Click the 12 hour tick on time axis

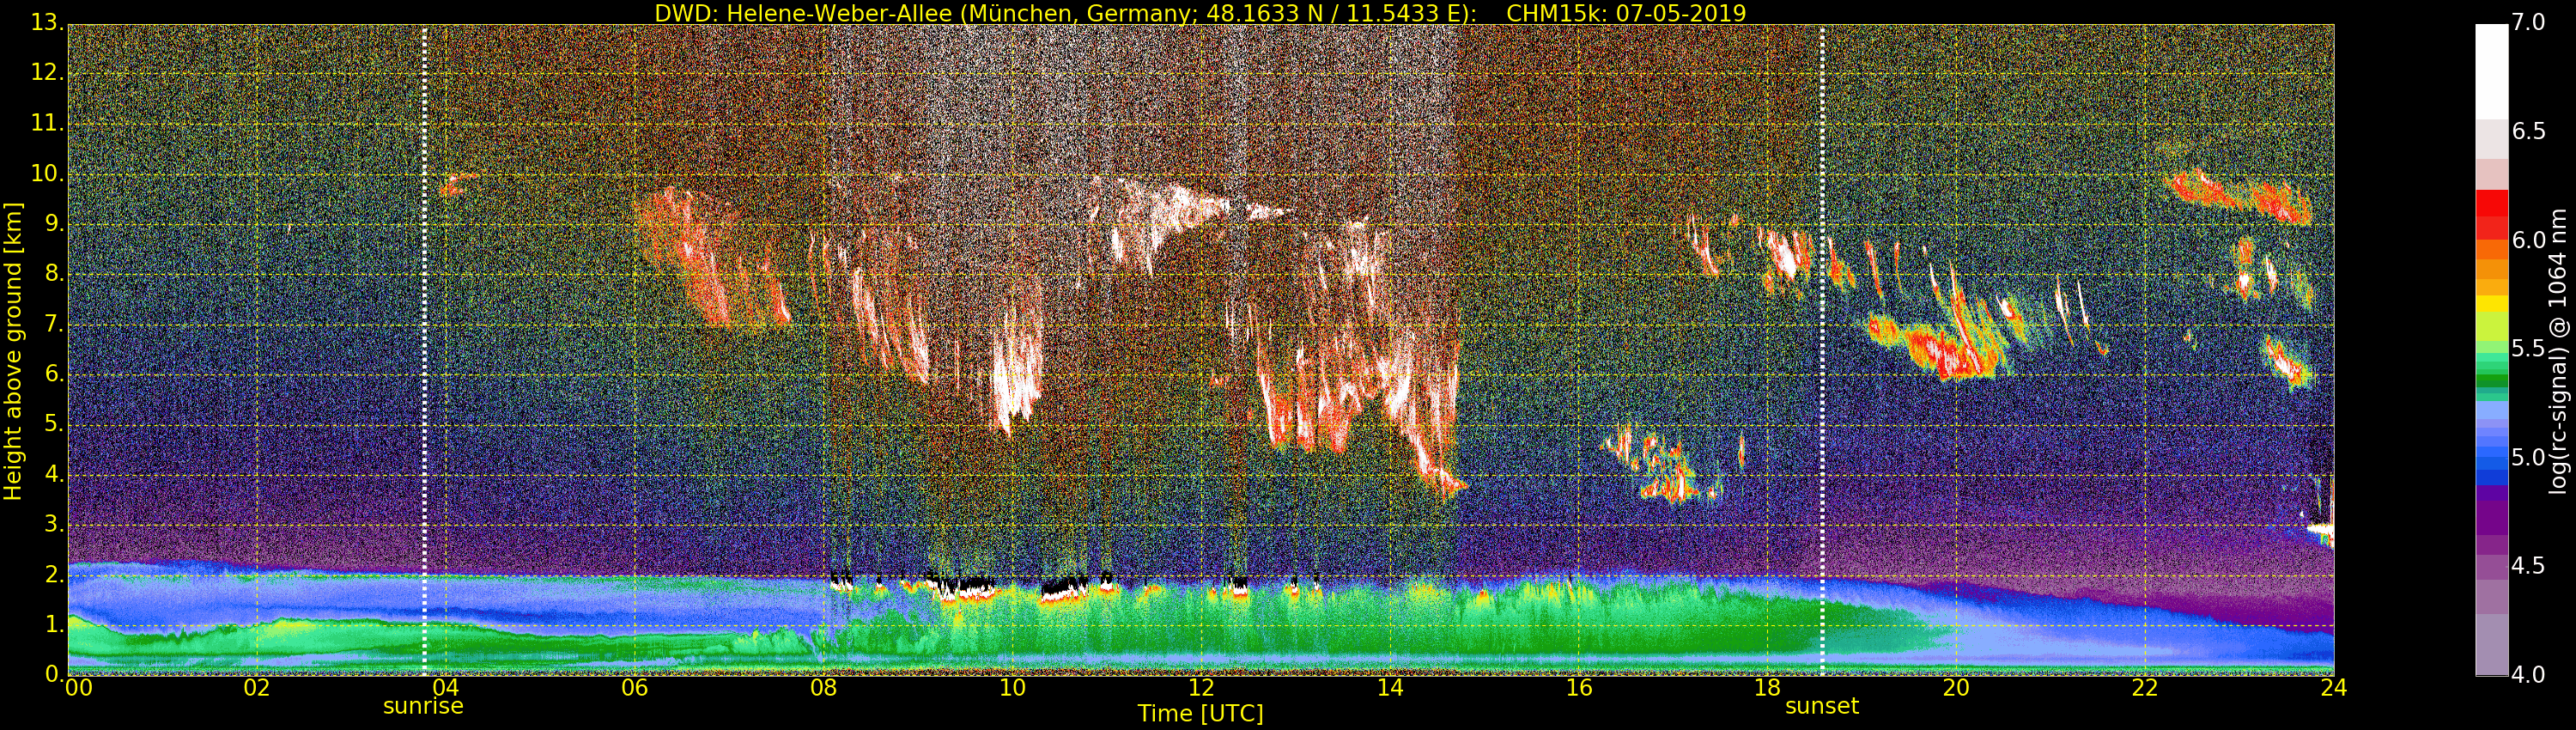[x=1201, y=688]
